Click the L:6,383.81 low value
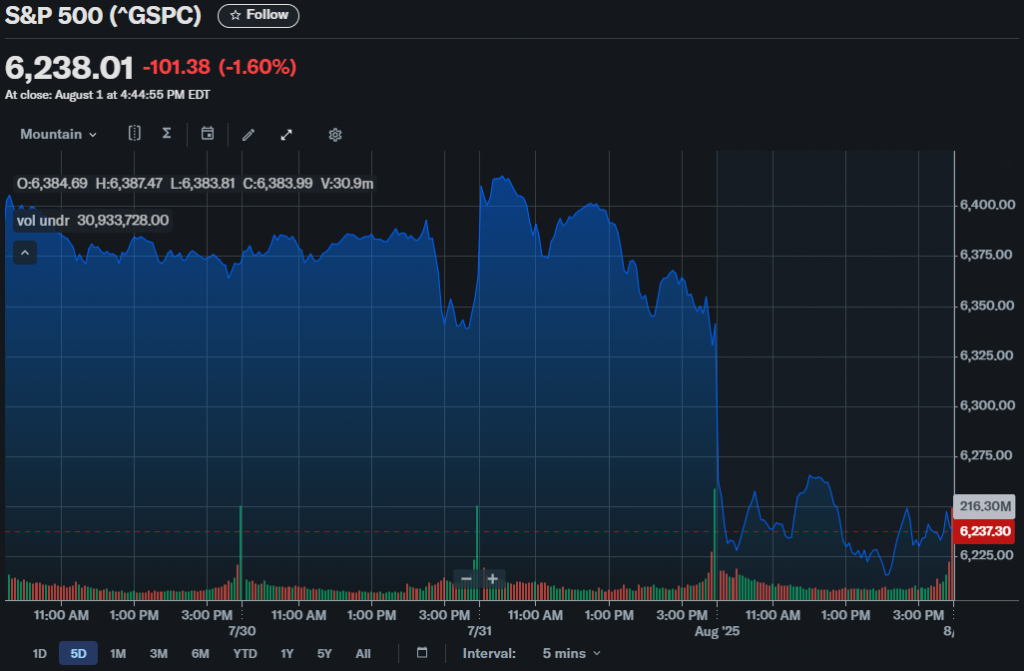 [202, 184]
